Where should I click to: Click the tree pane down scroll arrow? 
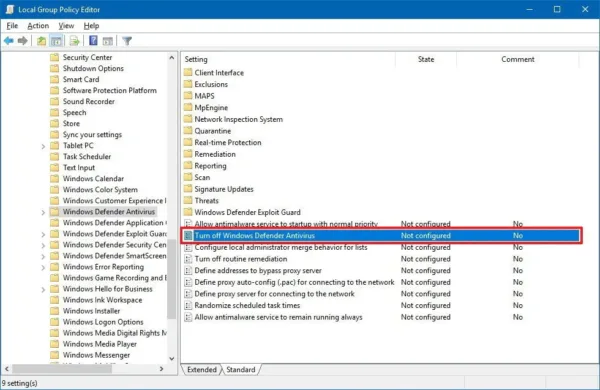tap(172, 359)
